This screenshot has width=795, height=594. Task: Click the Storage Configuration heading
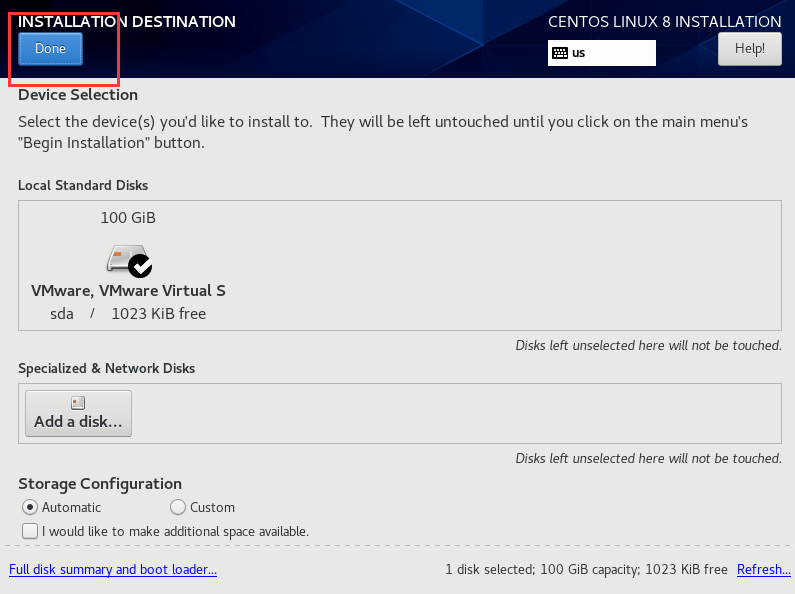pyautogui.click(x=100, y=484)
